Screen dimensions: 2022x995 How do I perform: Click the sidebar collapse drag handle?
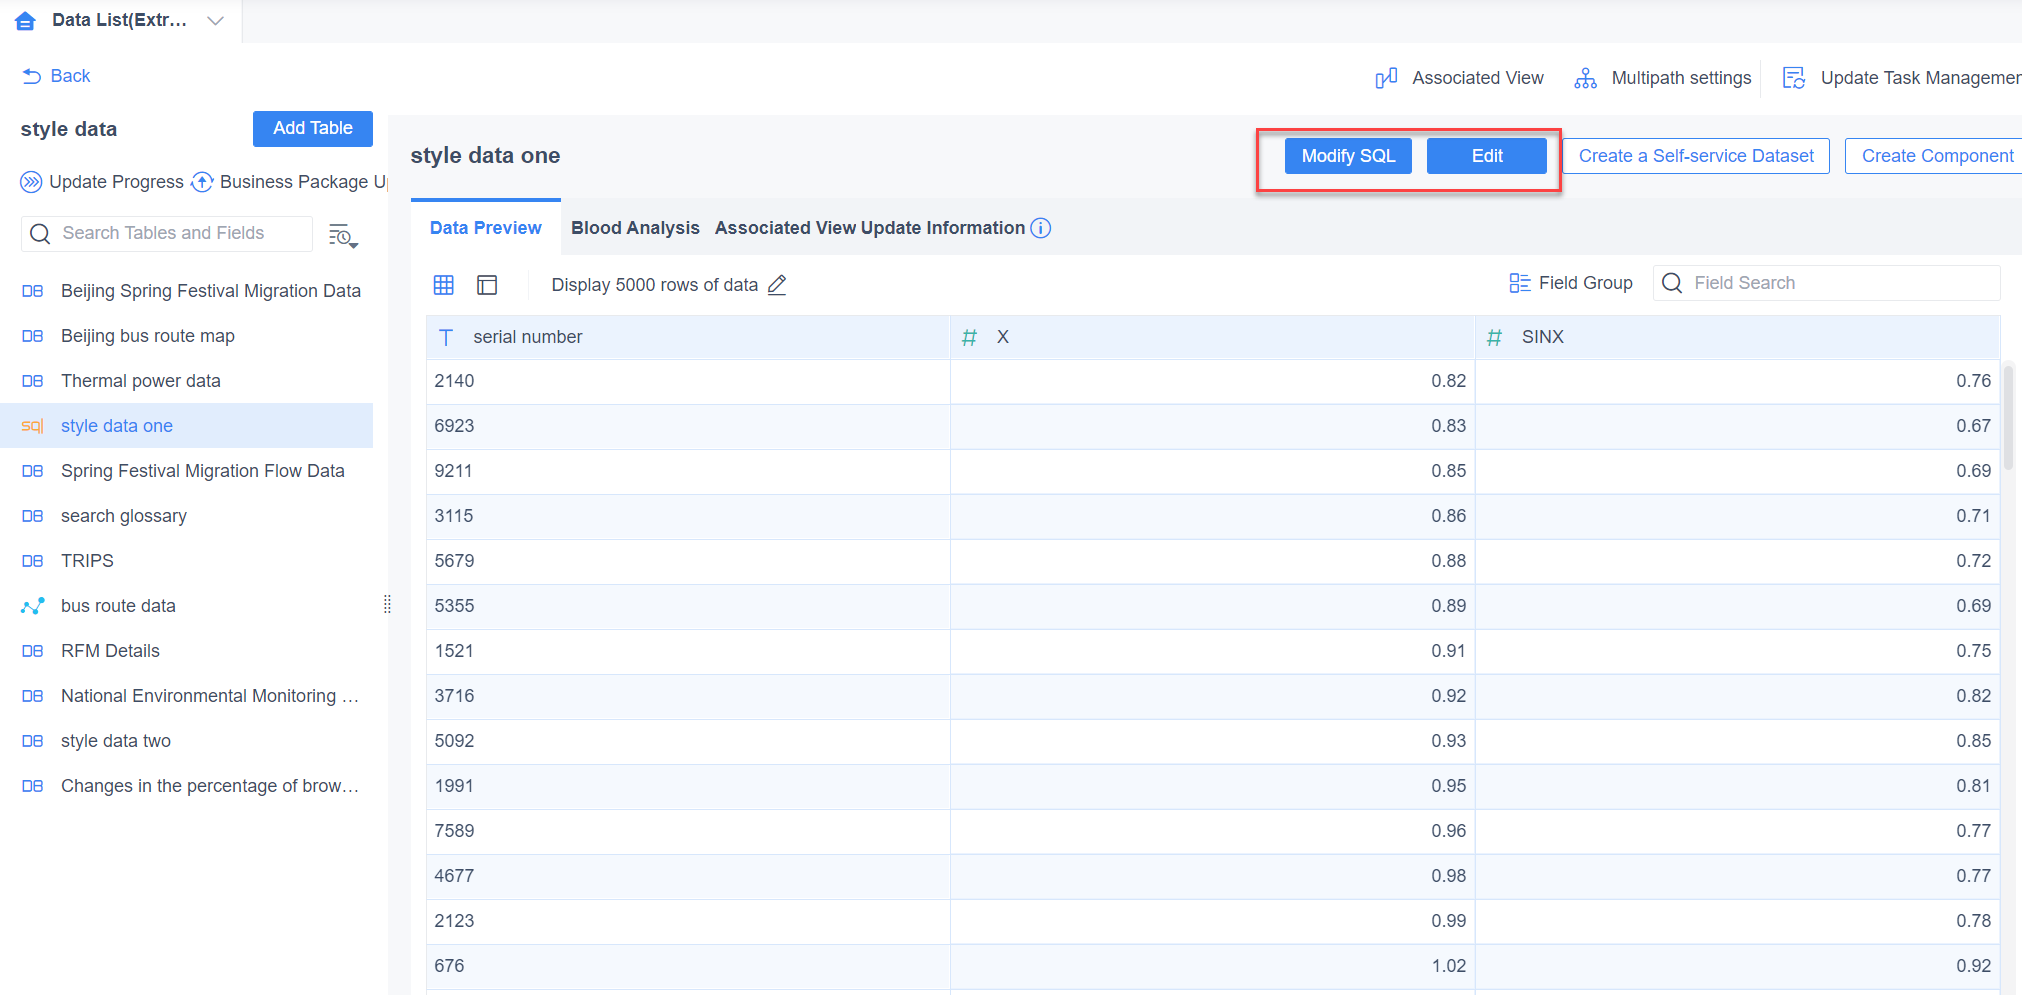coord(387,604)
